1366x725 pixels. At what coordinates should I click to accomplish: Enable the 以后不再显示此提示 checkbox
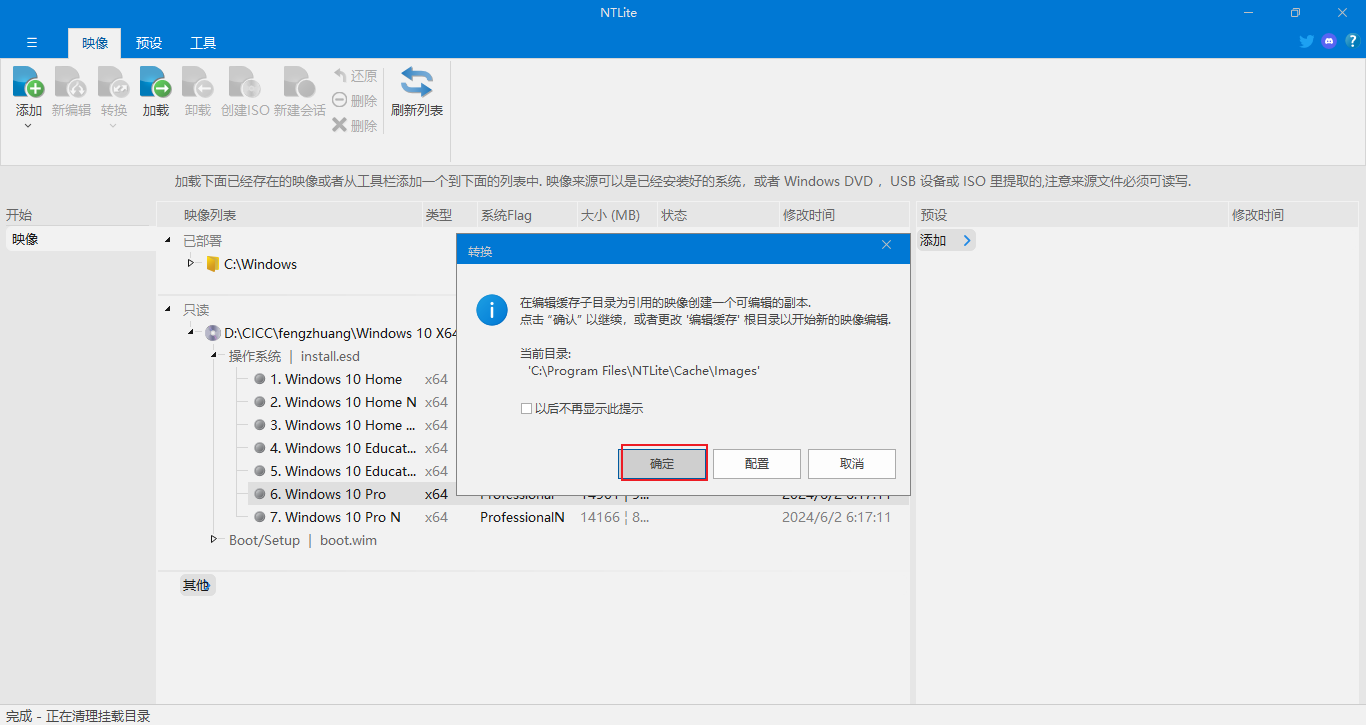526,409
